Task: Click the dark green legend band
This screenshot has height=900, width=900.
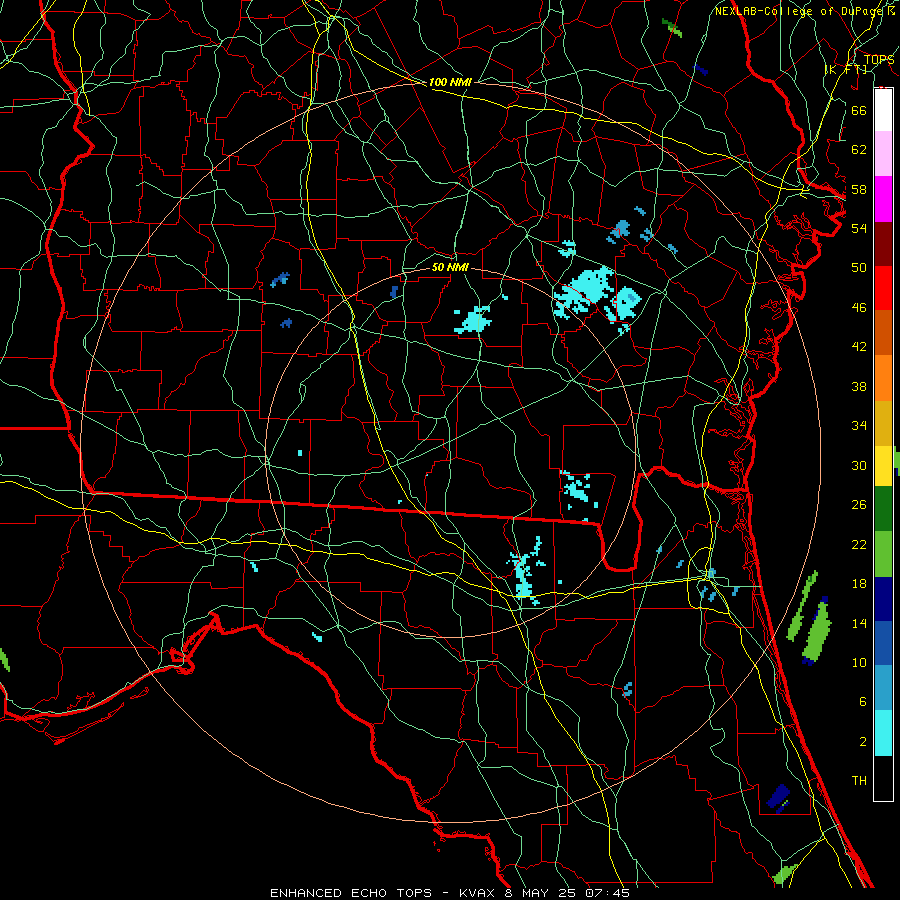Action: pyautogui.click(x=883, y=509)
